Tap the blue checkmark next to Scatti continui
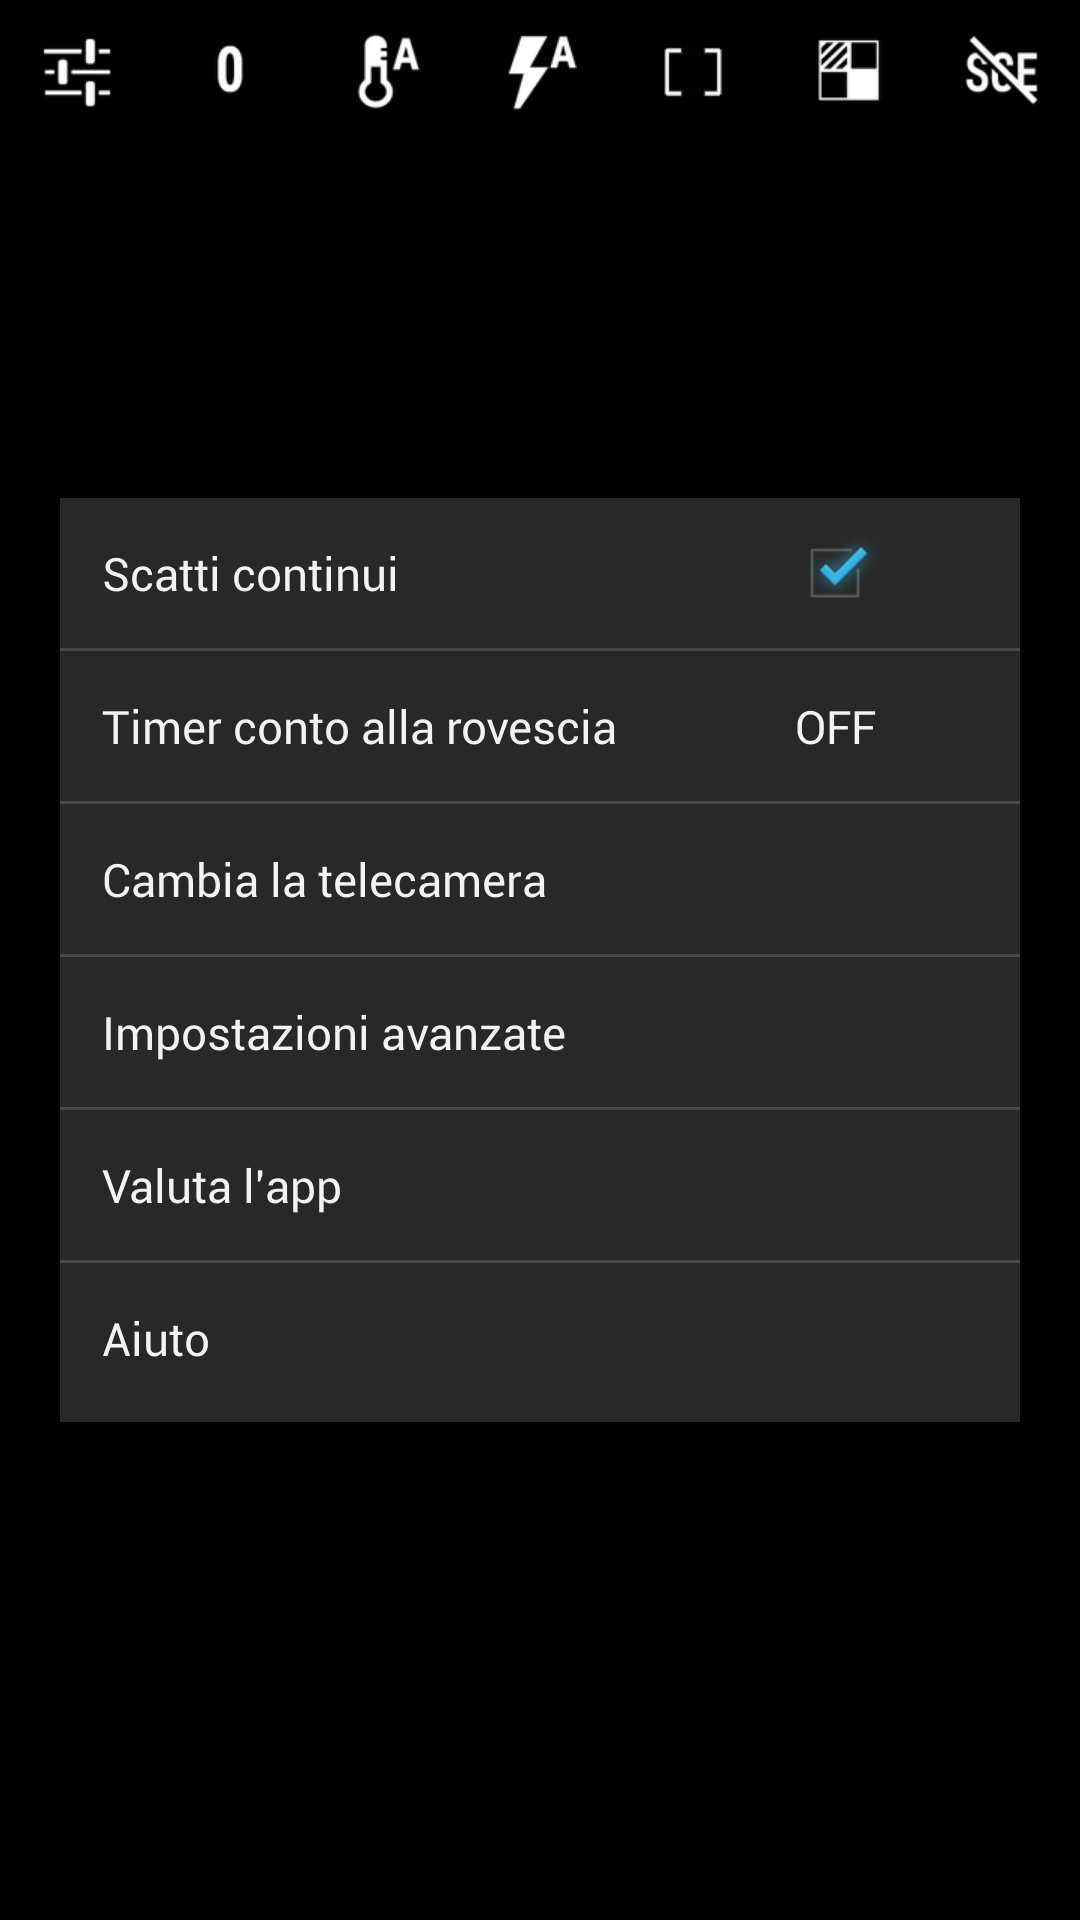1080x1920 pixels. point(840,568)
